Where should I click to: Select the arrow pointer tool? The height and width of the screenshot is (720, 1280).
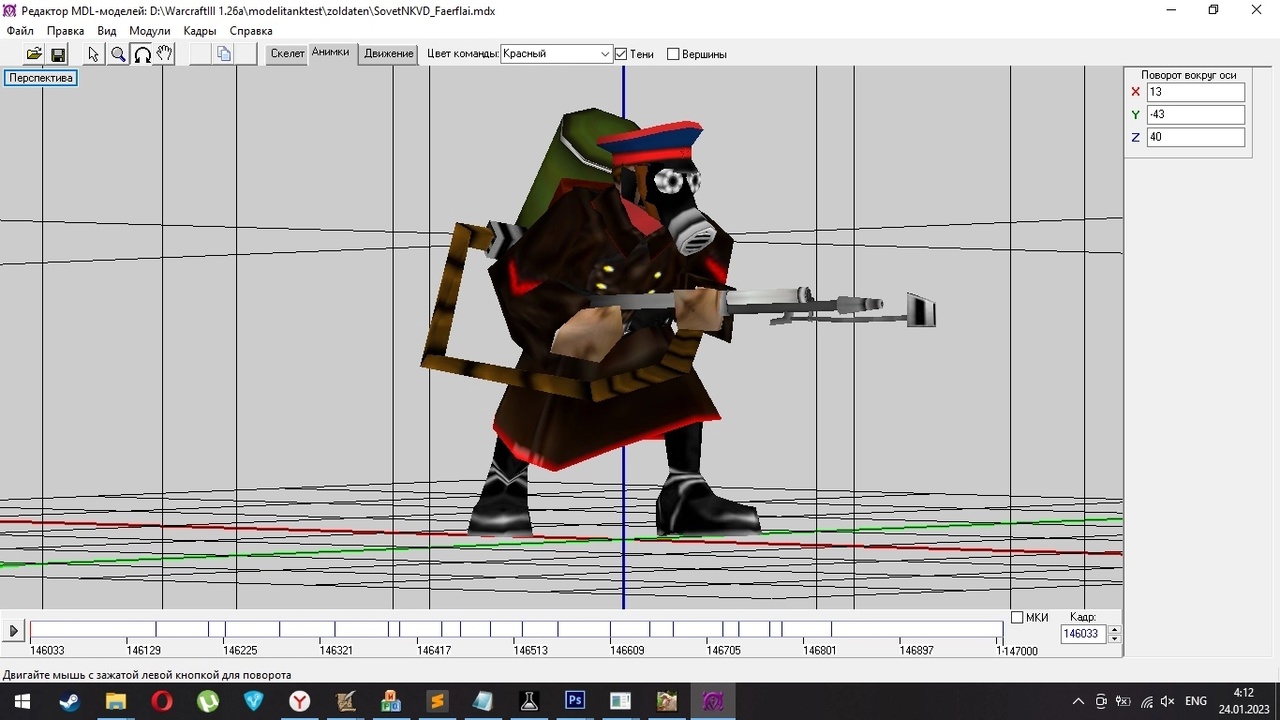click(94, 54)
